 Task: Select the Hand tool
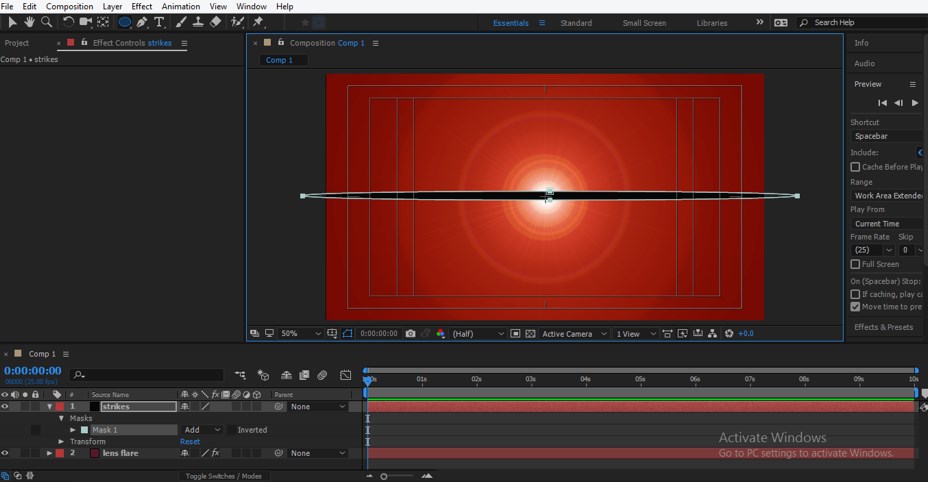pos(29,23)
